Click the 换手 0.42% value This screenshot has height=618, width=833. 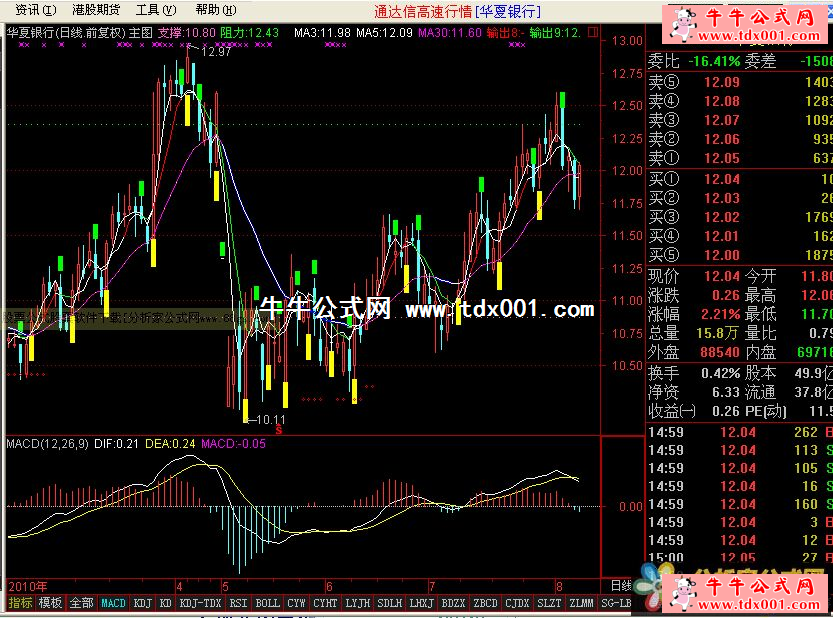tap(720, 374)
